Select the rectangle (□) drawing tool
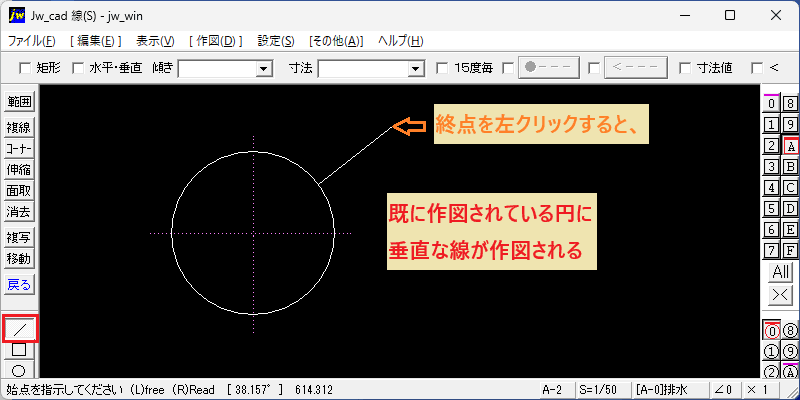 pos(19,350)
